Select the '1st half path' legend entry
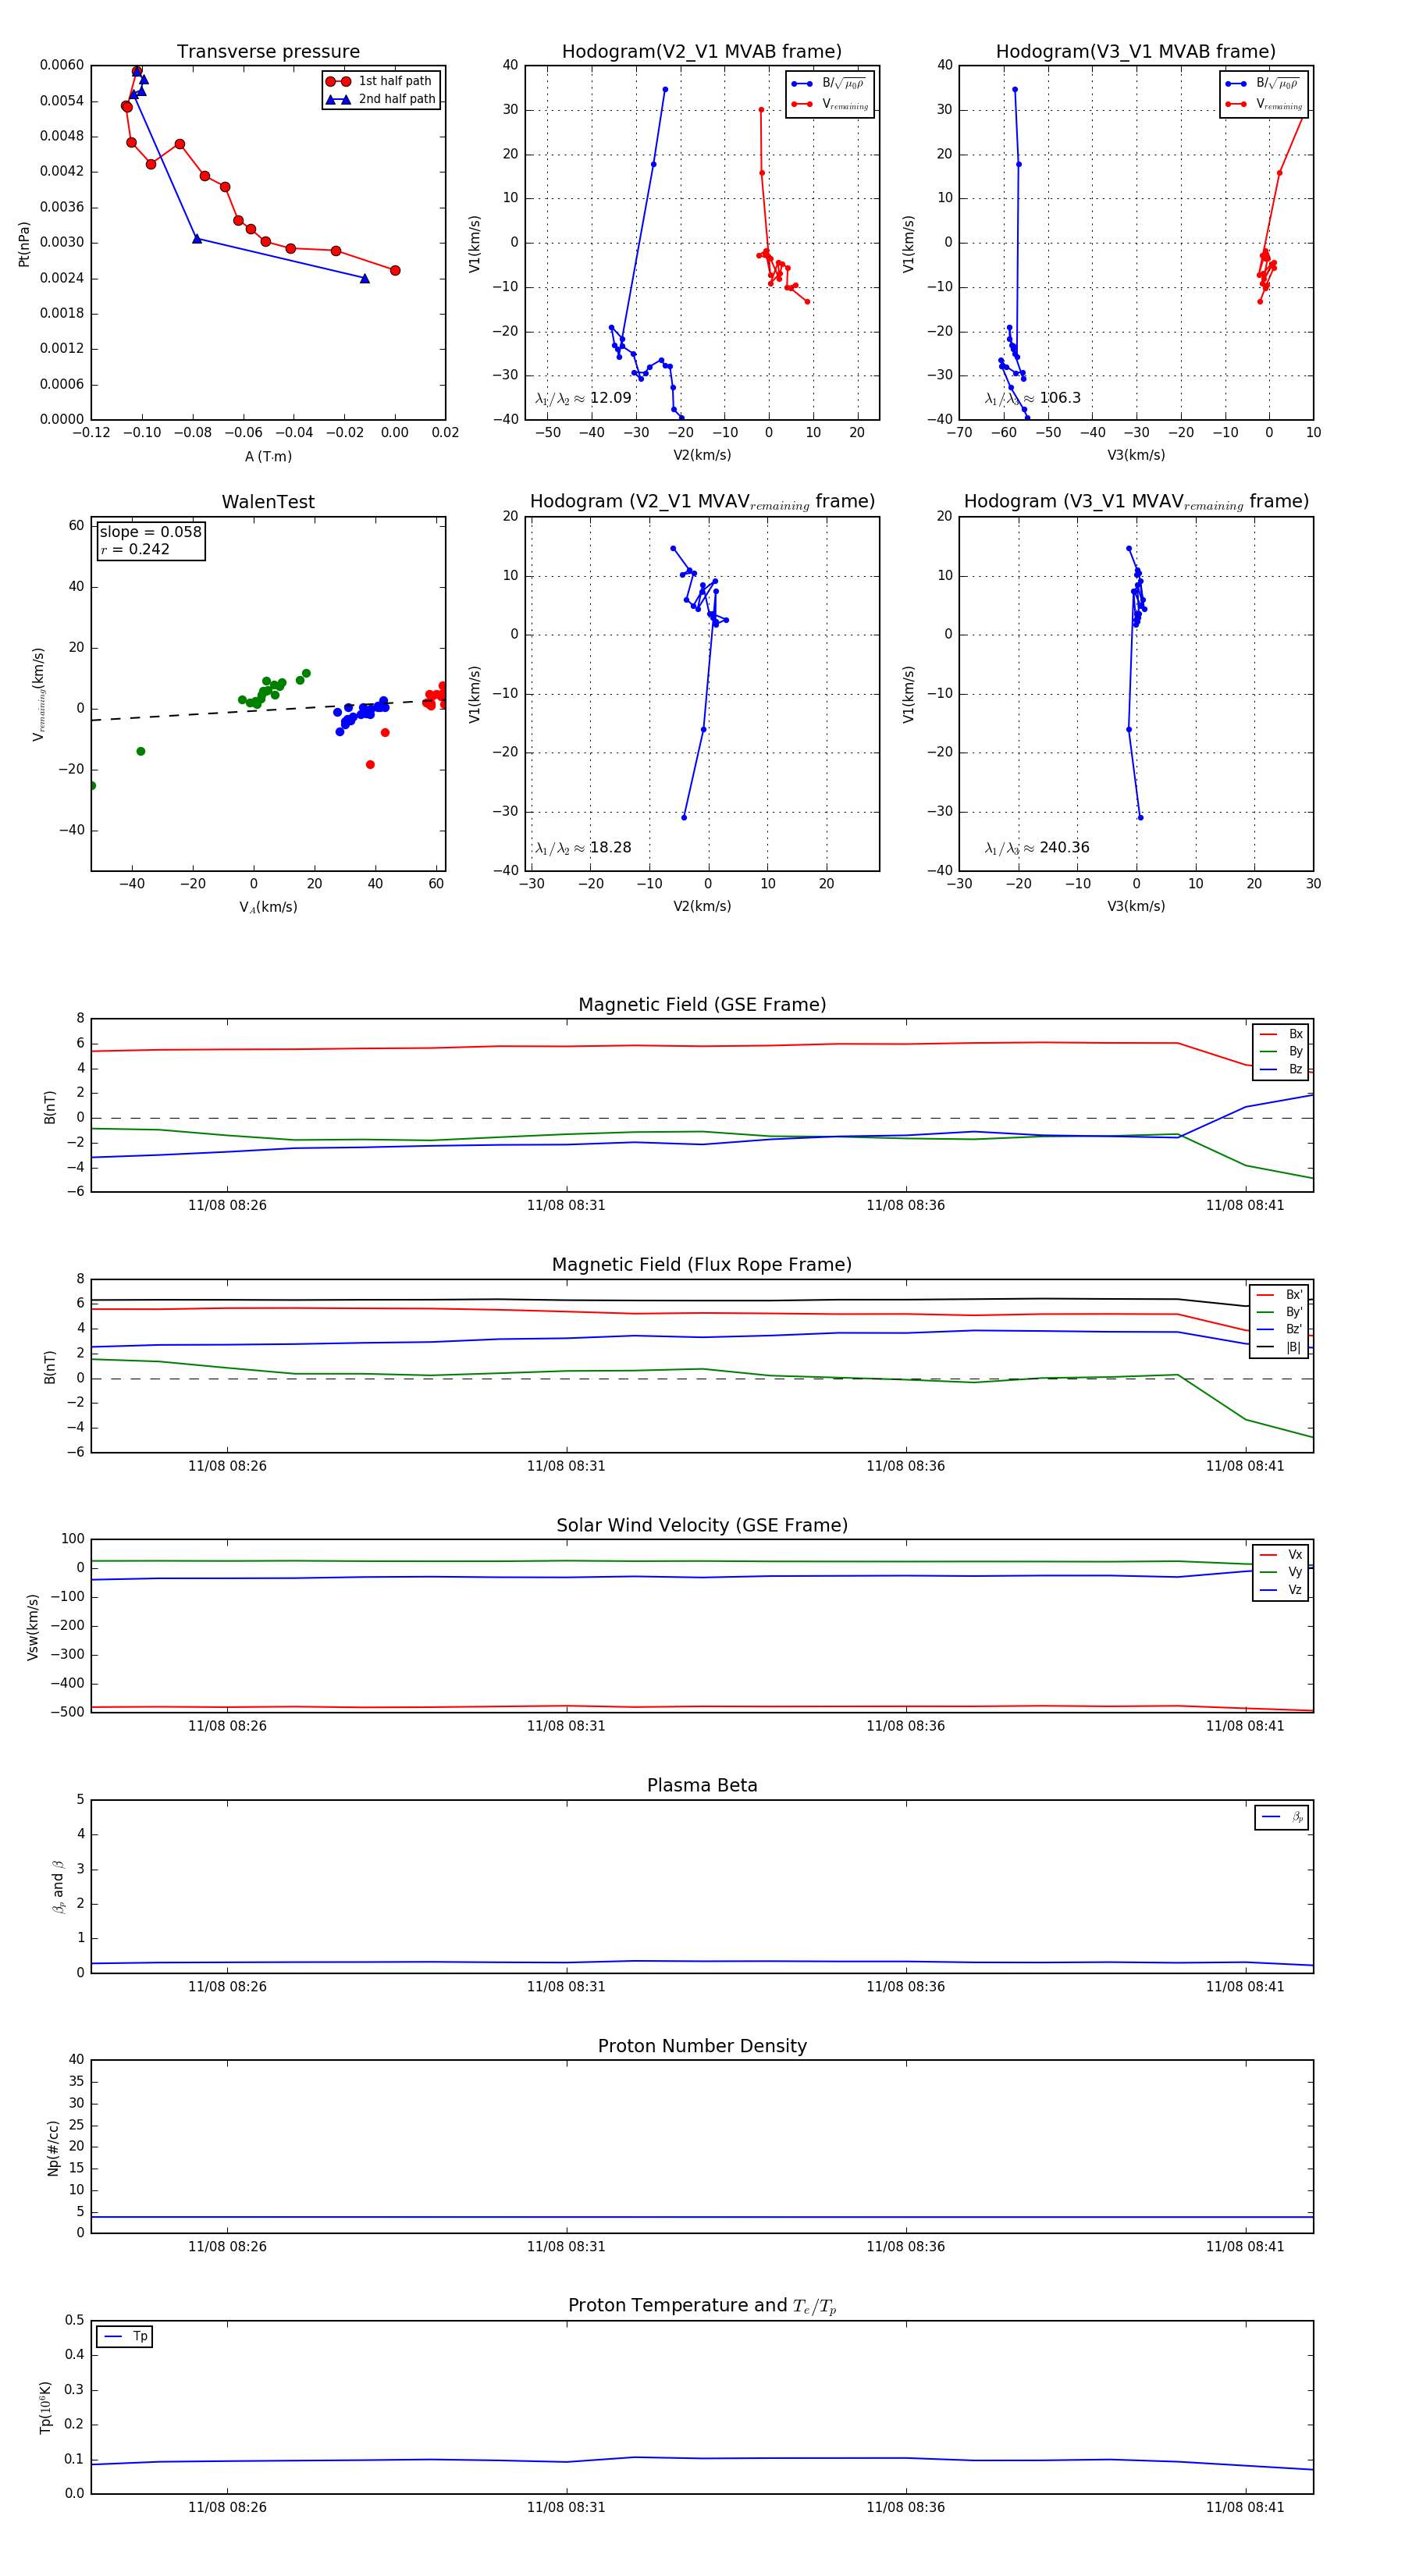The width and height of the screenshot is (1405, 2576). [x=381, y=81]
